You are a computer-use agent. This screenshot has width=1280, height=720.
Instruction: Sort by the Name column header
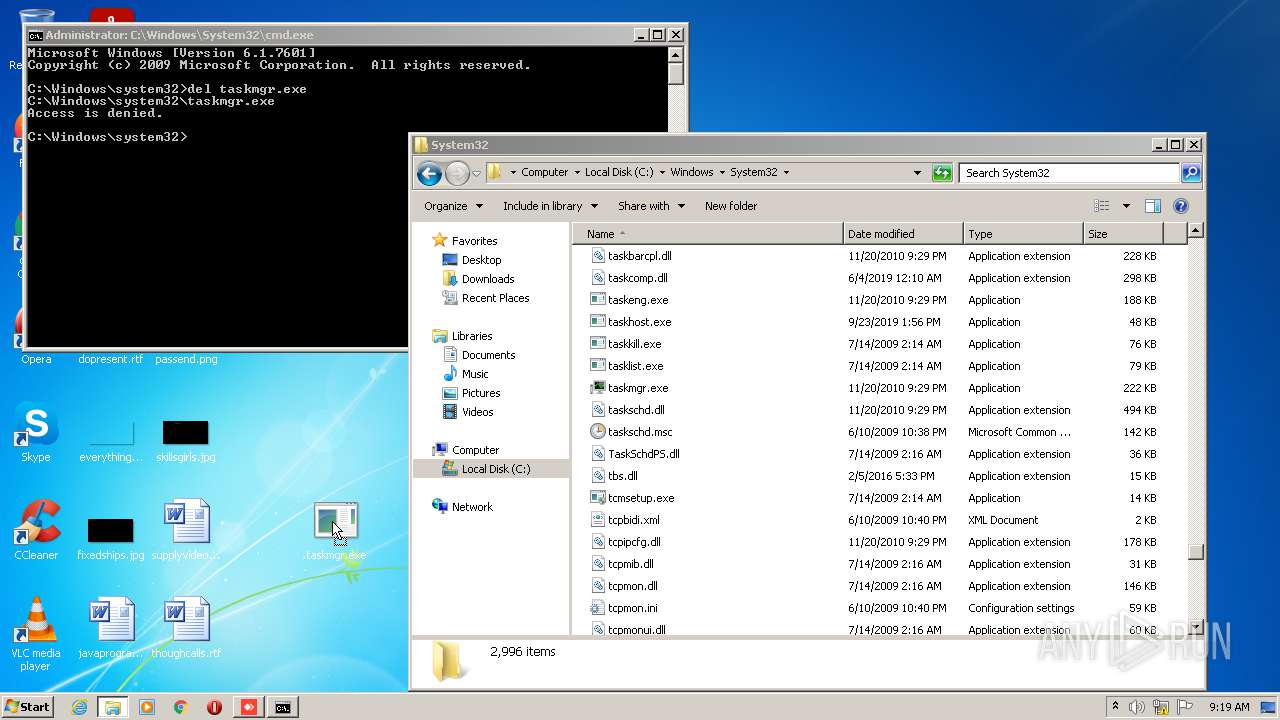tap(708, 234)
